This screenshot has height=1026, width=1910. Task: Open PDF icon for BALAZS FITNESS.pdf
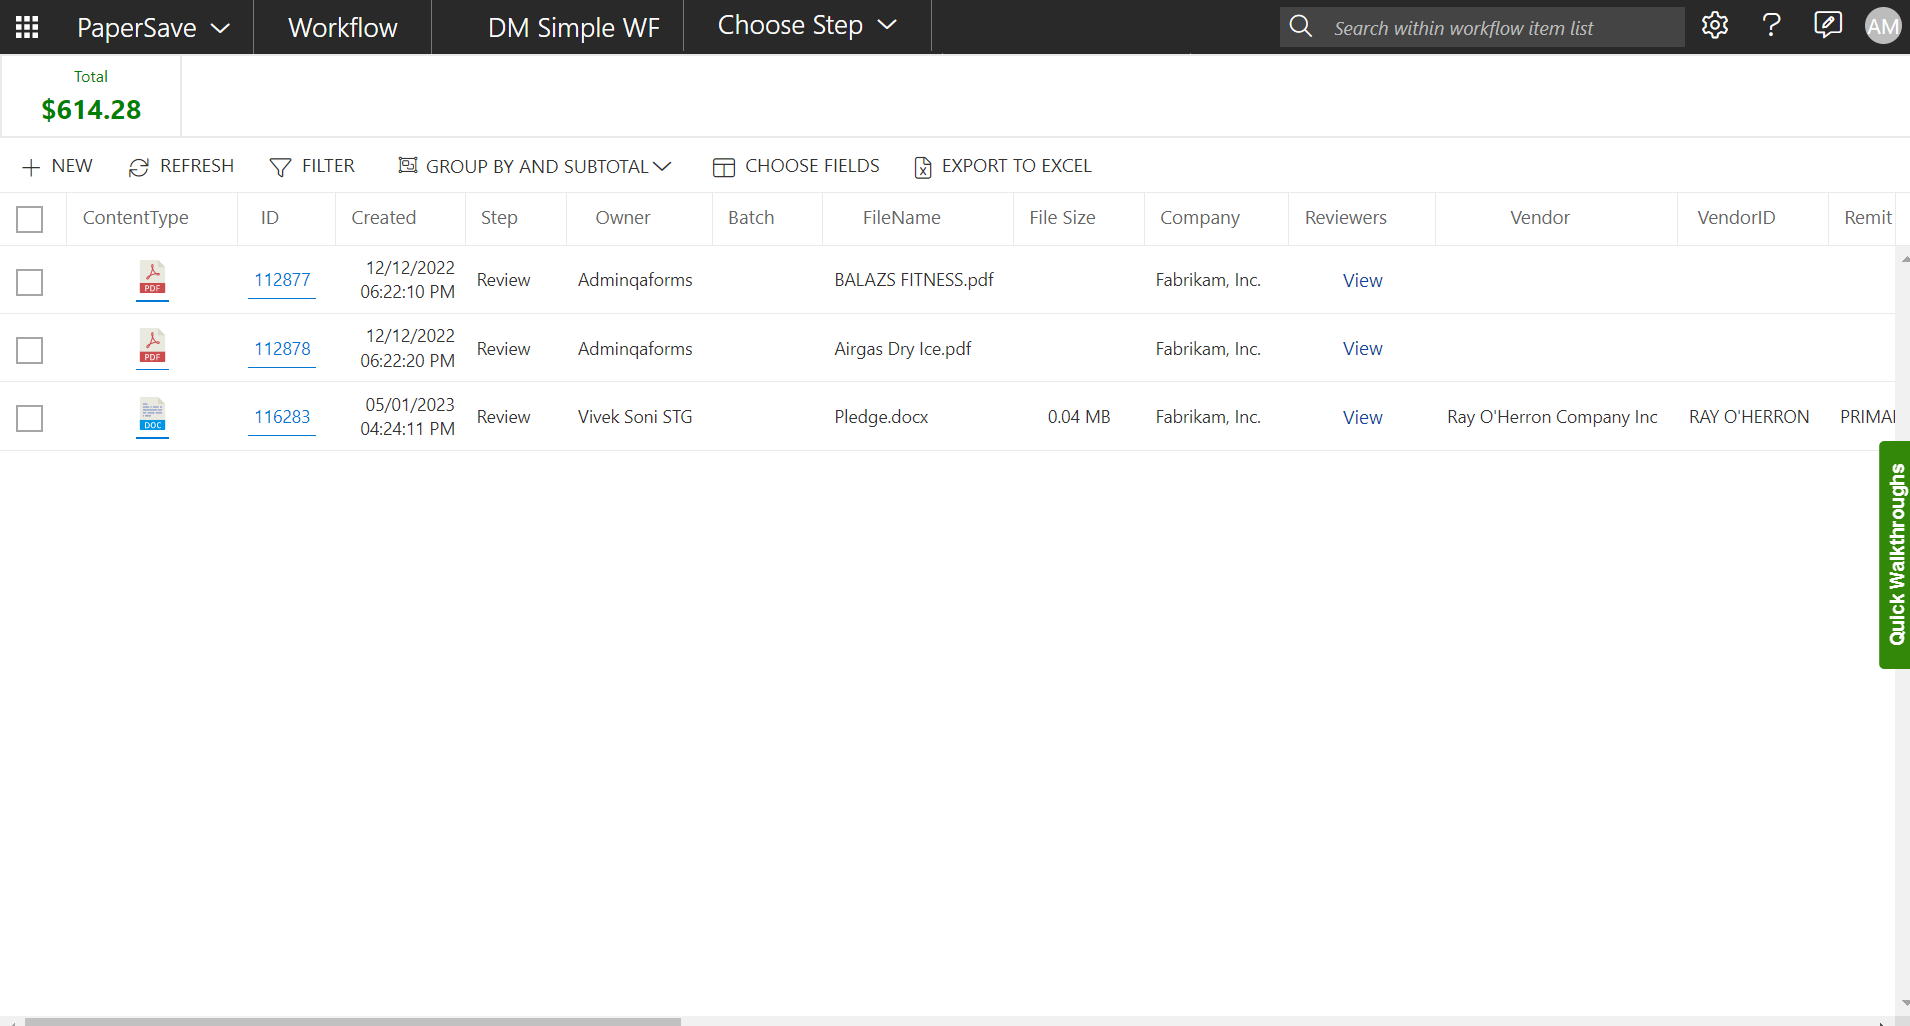tap(152, 280)
